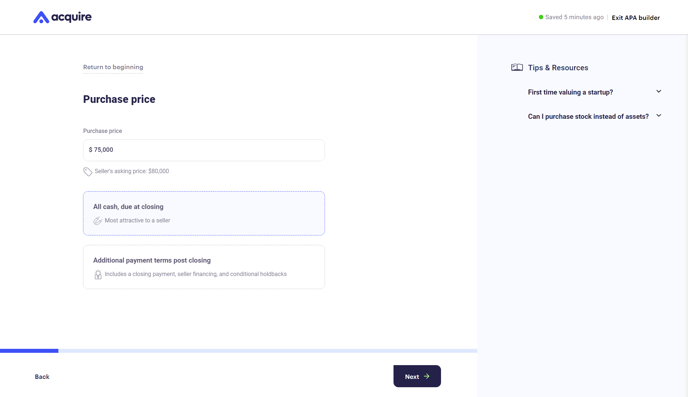Click the price tag icon below the input

pos(88,172)
